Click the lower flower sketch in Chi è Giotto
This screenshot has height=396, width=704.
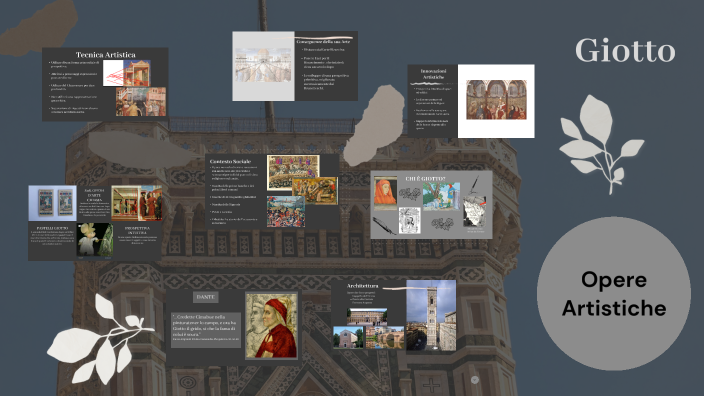point(442,224)
